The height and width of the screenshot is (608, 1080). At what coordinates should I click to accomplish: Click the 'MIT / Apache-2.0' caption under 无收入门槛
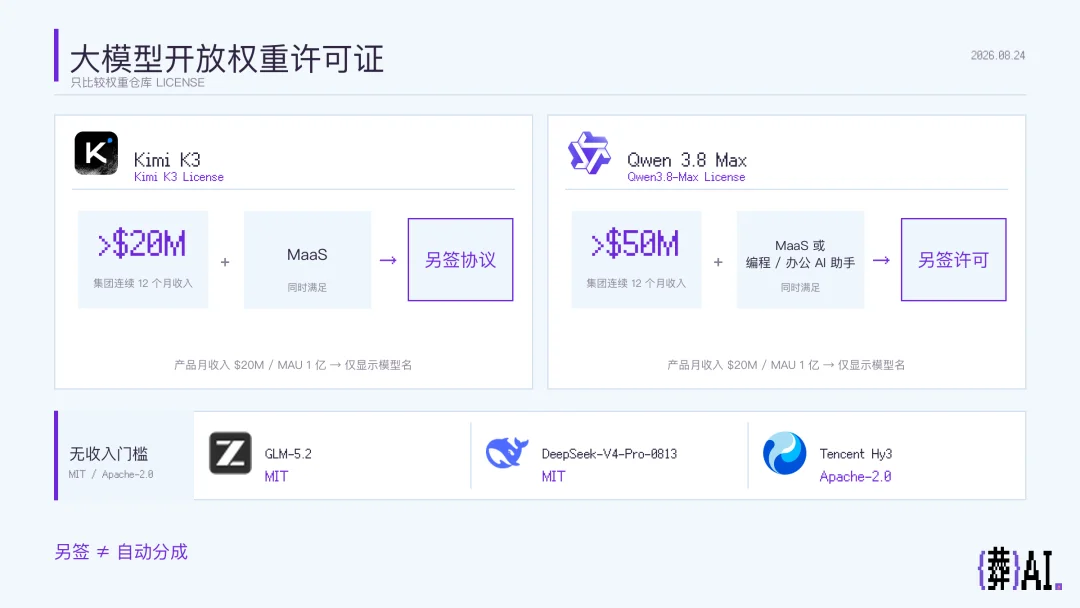pos(111,474)
